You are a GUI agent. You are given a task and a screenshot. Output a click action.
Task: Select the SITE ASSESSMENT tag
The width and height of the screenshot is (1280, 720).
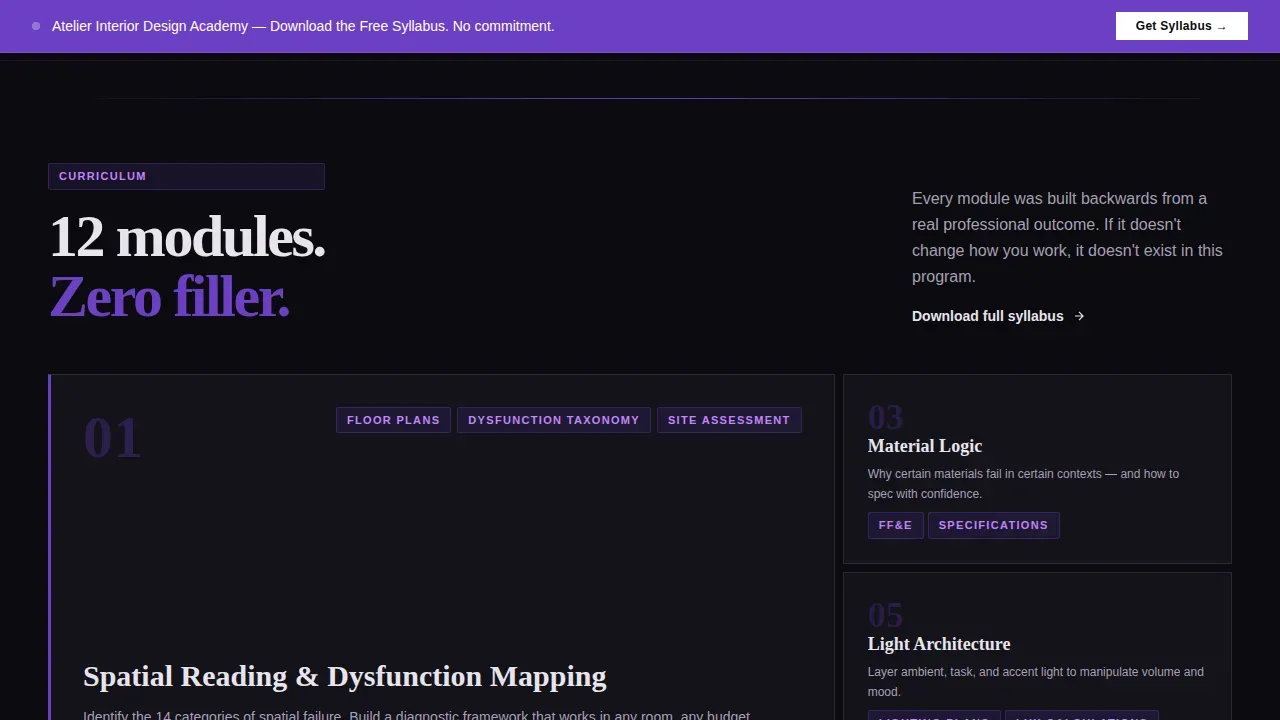(729, 420)
